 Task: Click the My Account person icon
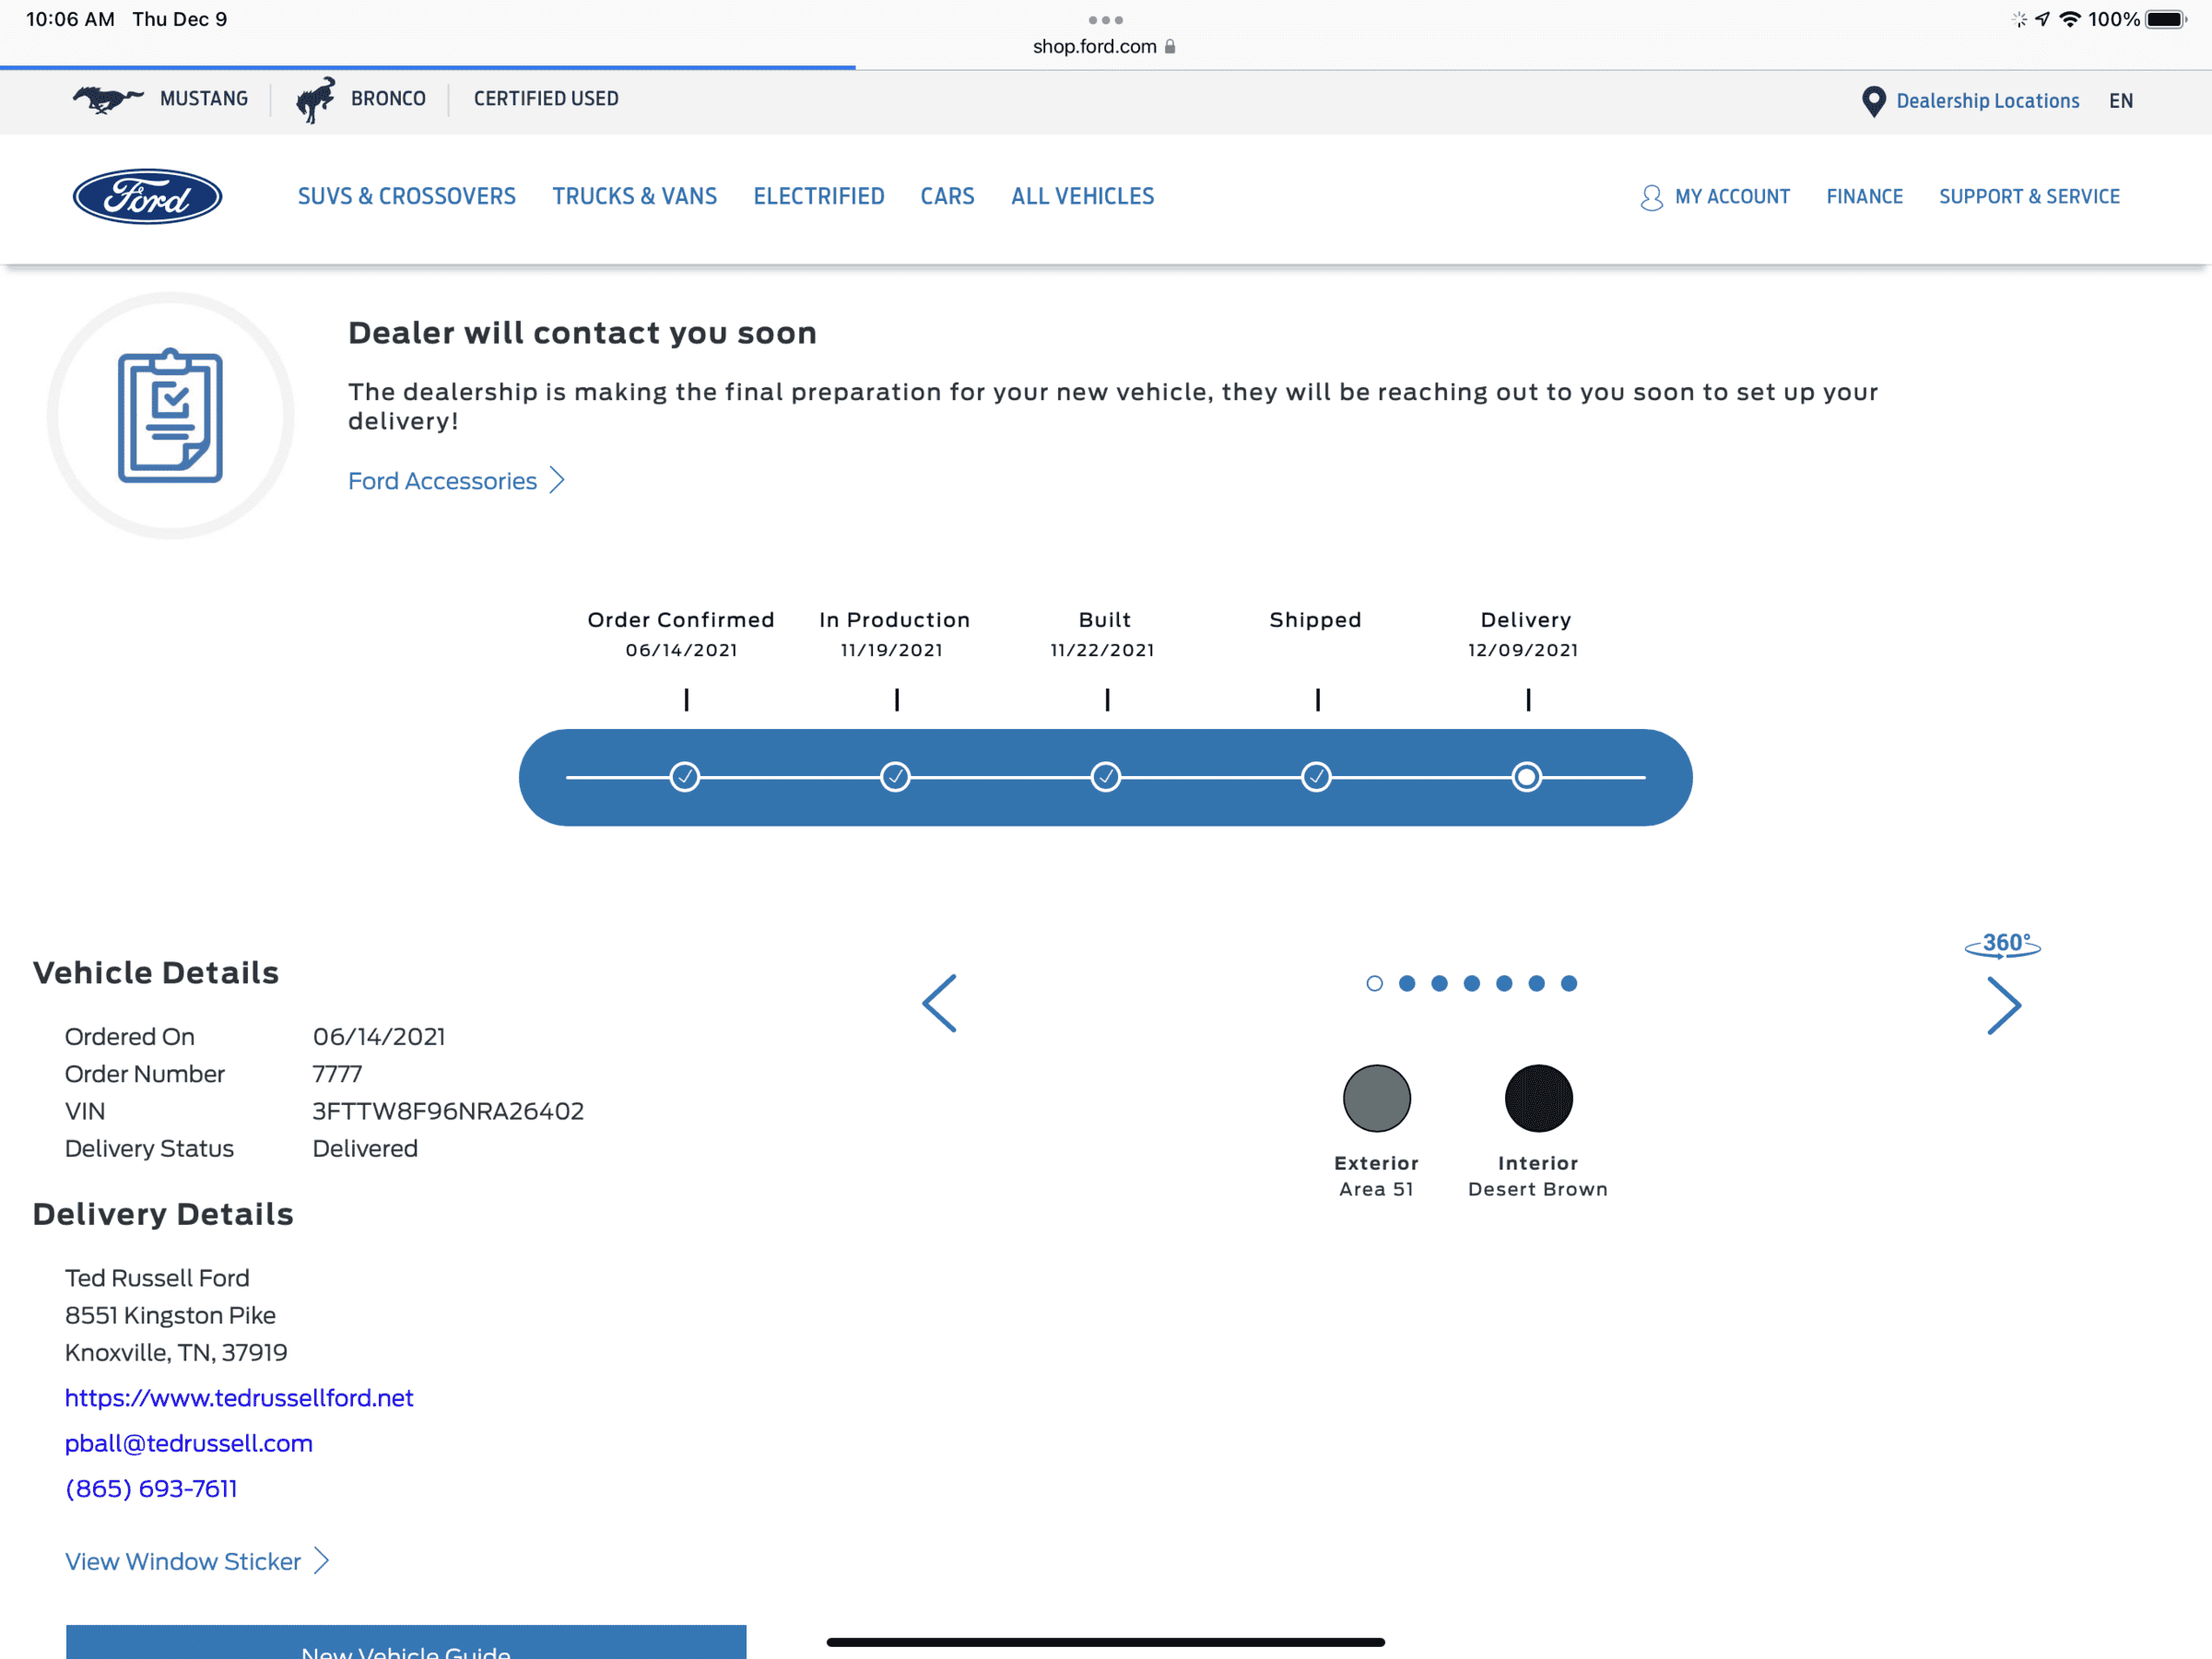coord(1651,197)
